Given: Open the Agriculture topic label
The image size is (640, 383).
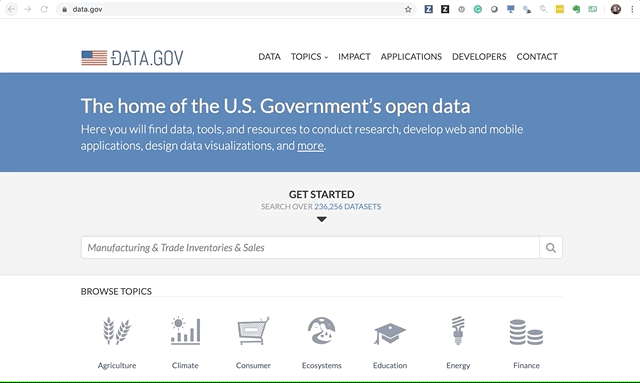Looking at the screenshot, I should coord(117,365).
